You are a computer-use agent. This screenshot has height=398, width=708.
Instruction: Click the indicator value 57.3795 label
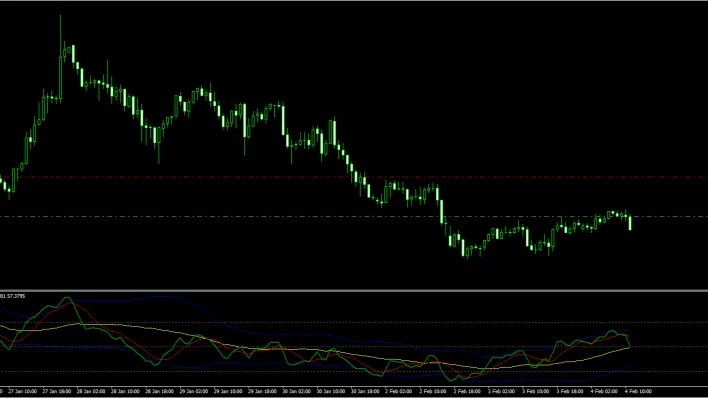coord(16,296)
